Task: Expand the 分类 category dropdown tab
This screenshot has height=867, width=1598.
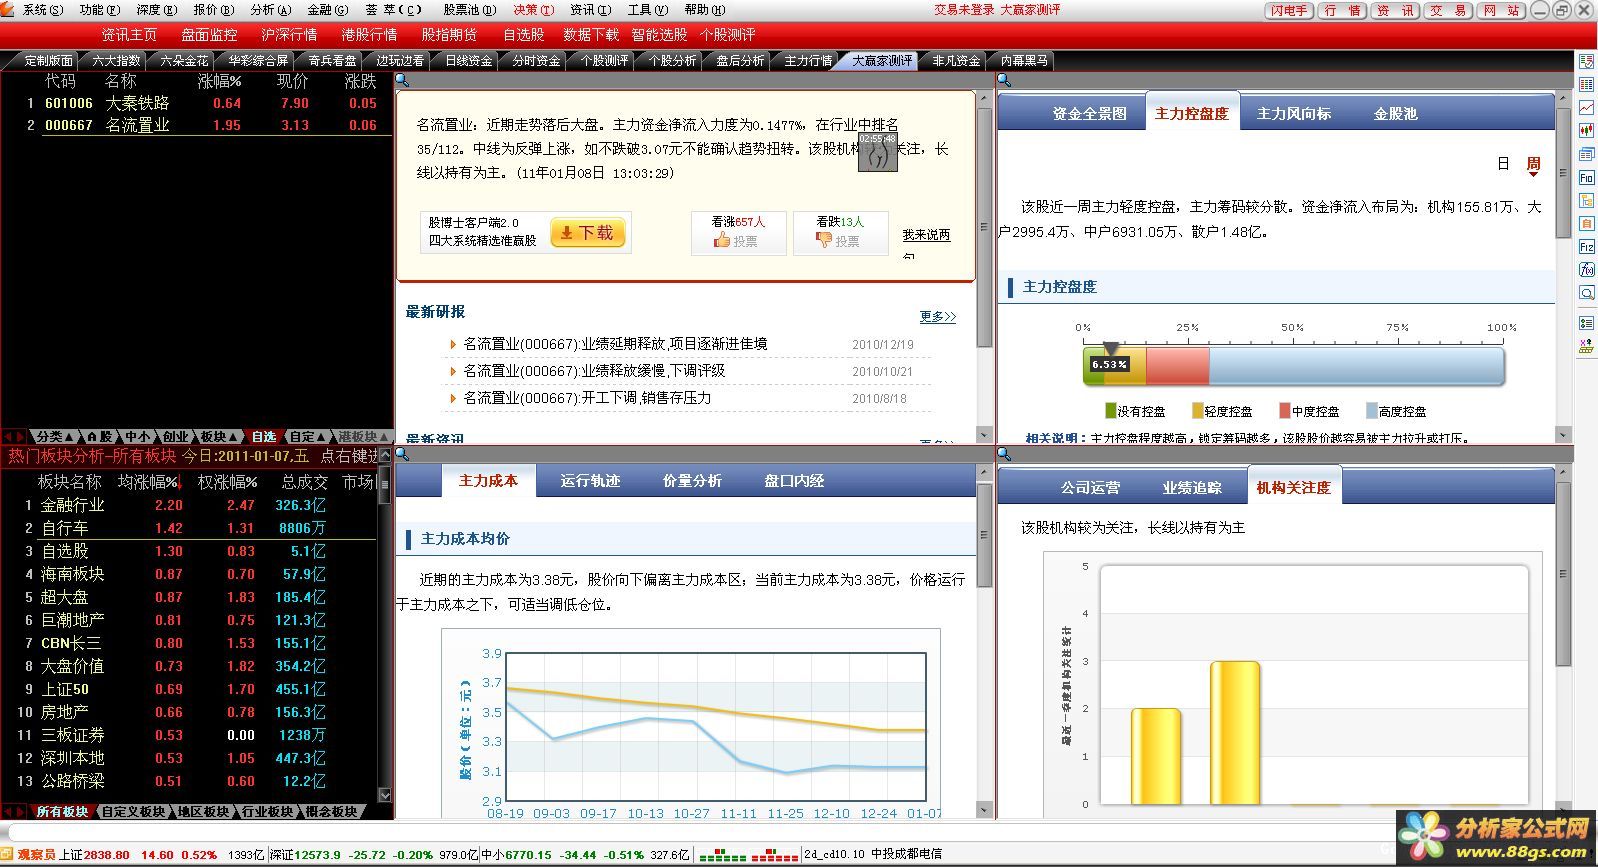Action: pos(55,437)
